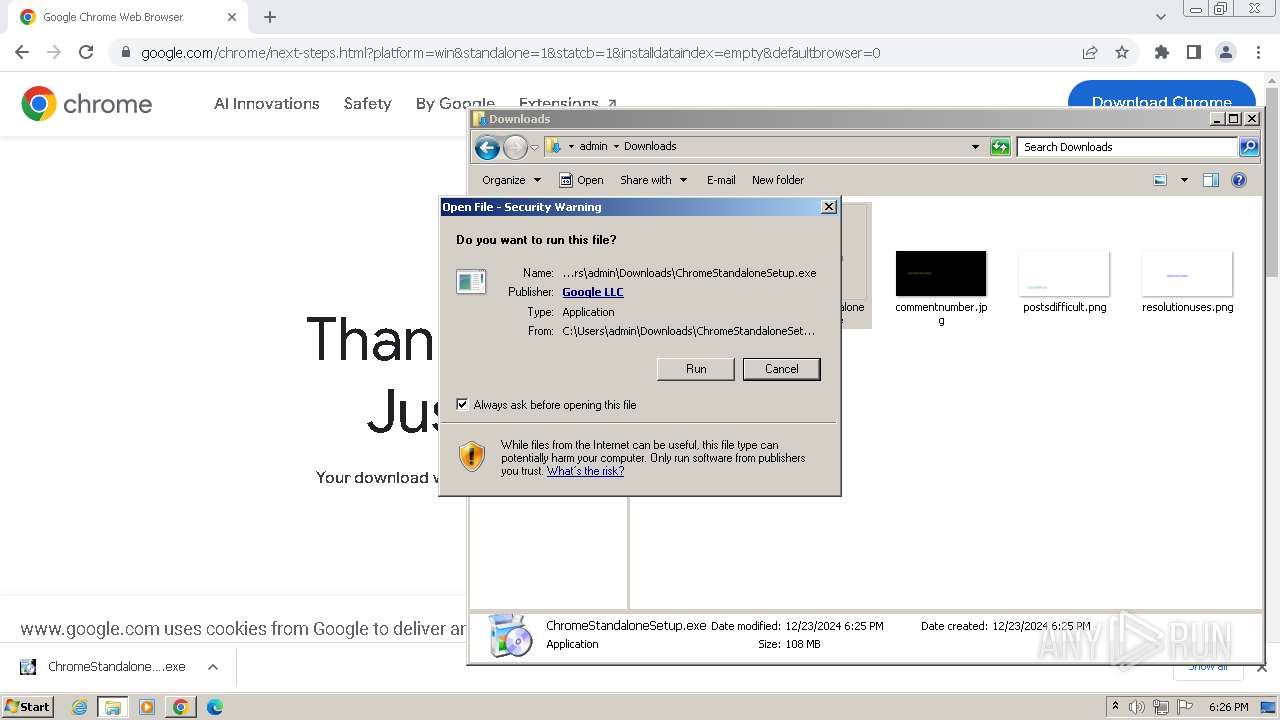Go back in the Downloads Explorer window
This screenshot has height=720, width=1280.
coord(487,147)
